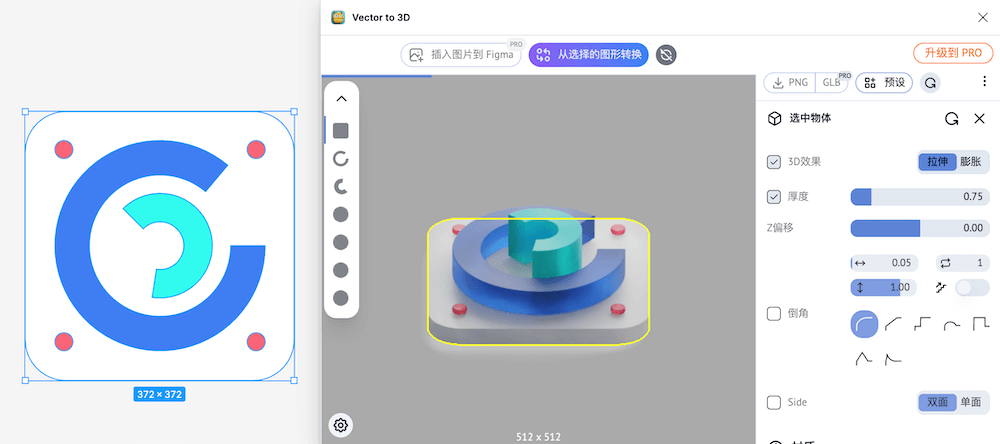Enable the toggle switch beside the wand icon
The image size is (1000, 444).
coord(972,288)
